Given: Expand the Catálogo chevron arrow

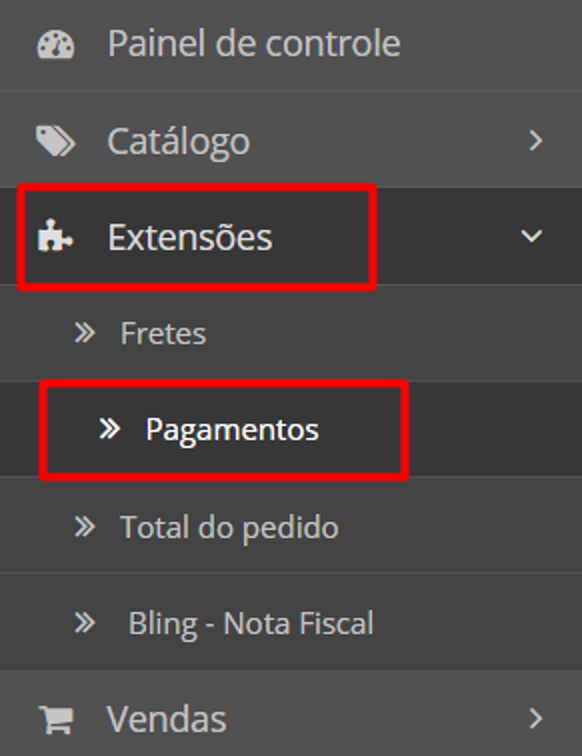Looking at the screenshot, I should click(536, 141).
